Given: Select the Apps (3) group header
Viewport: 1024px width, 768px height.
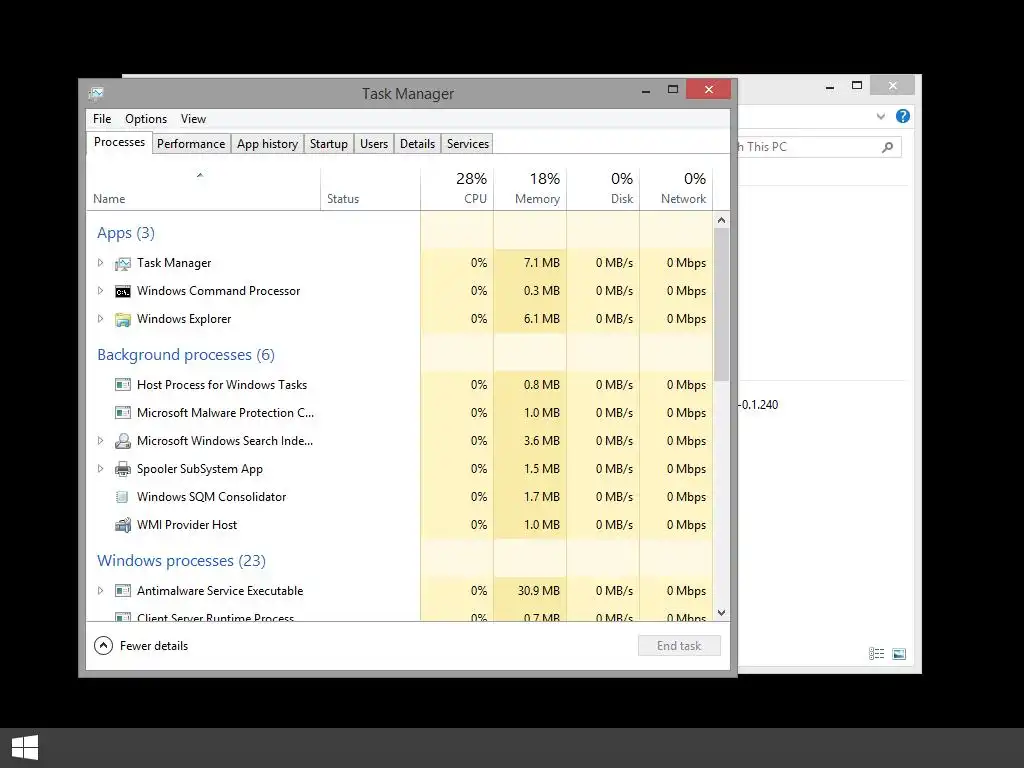Looking at the screenshot, I should (x=126, y=233).
